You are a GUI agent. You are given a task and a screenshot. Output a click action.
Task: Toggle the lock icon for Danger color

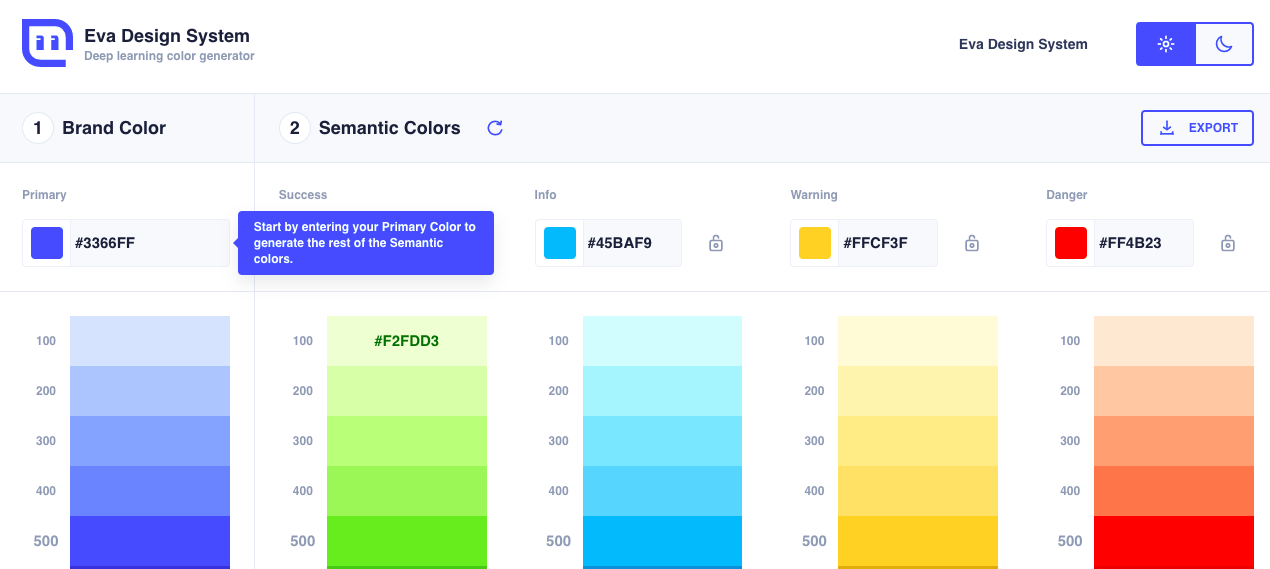[1228, 243]
